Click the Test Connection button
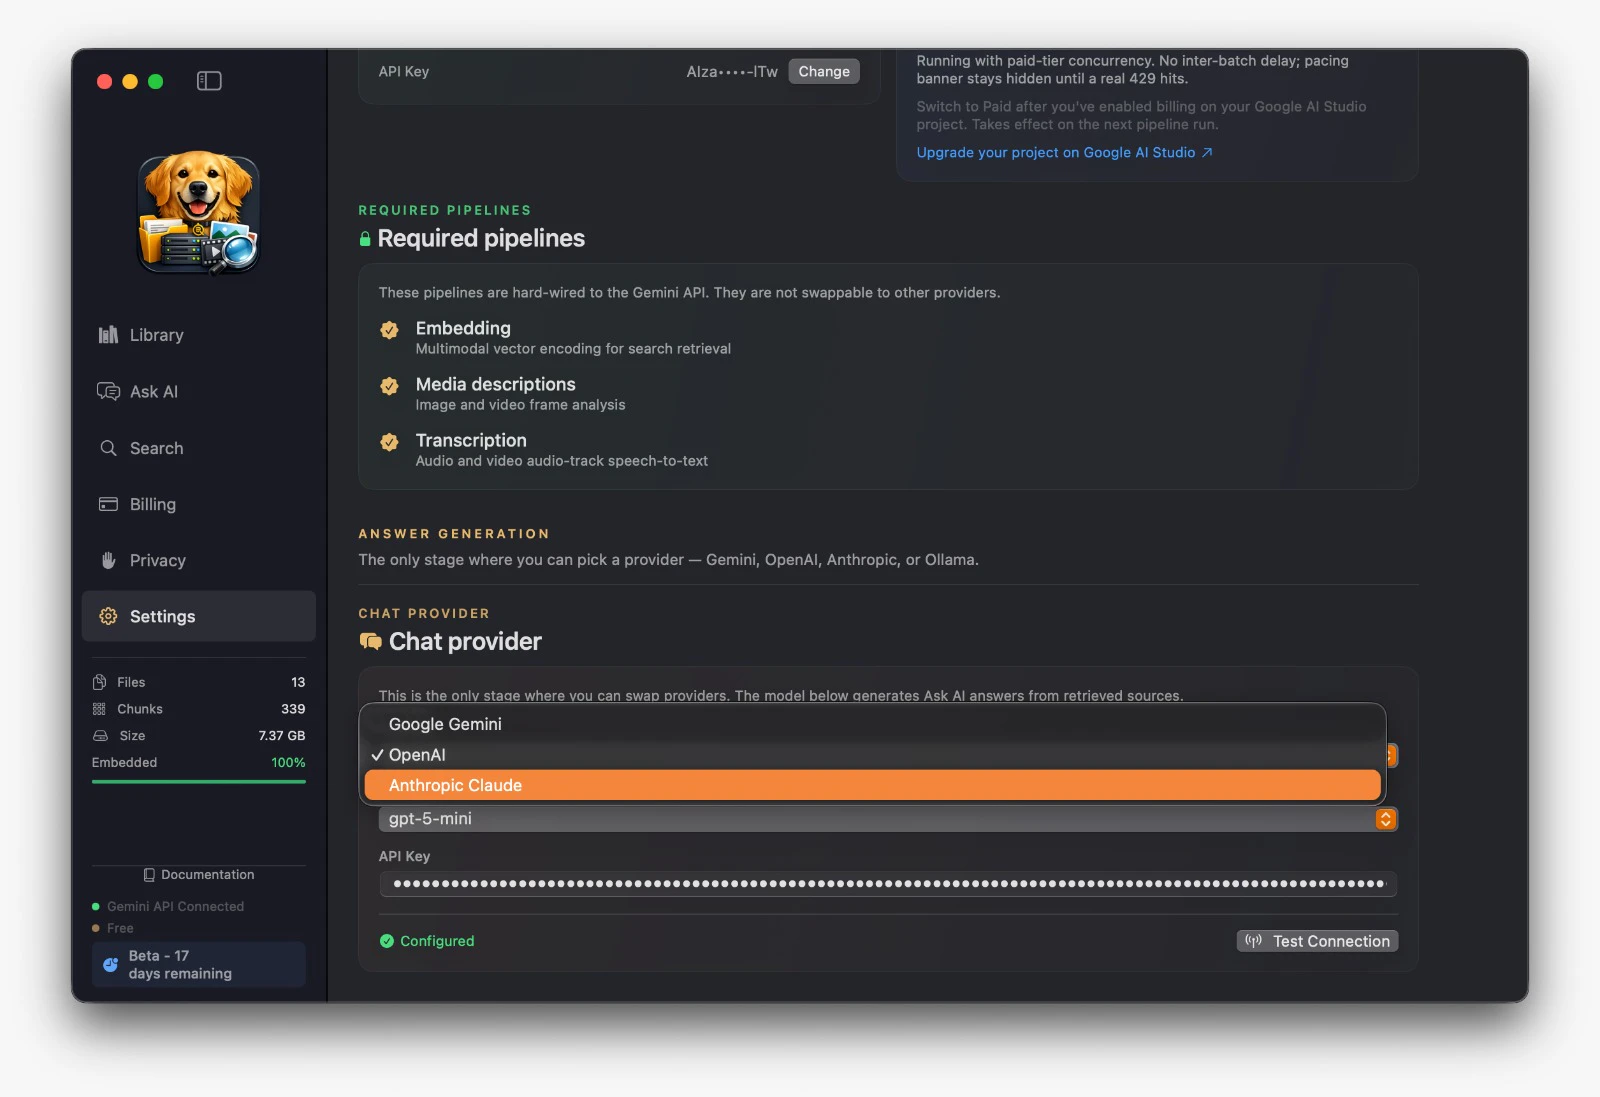Screen dimensions: 1600x1097 click(1317, 941)
